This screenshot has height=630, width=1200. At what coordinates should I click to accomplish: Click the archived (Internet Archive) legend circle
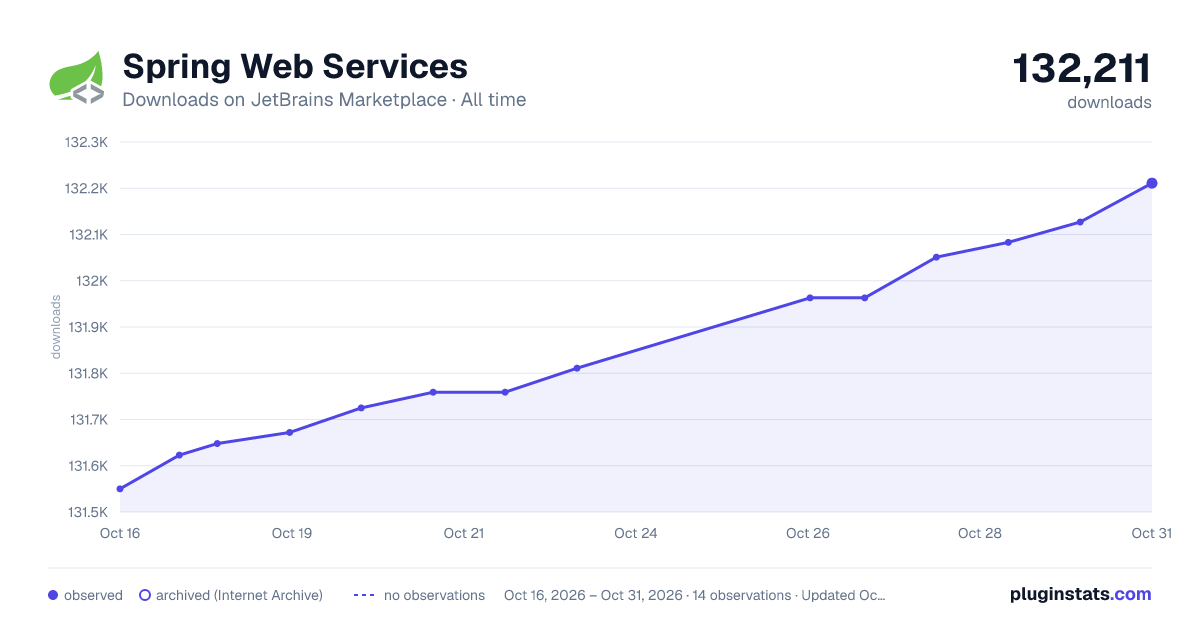point(145,595)
